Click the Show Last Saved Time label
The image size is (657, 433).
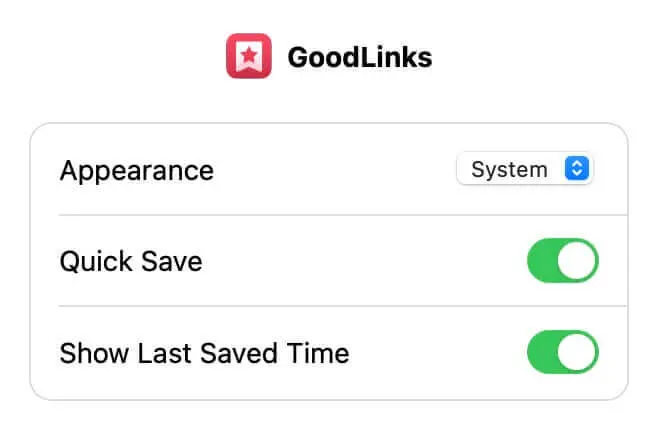(x=204, y=353)
